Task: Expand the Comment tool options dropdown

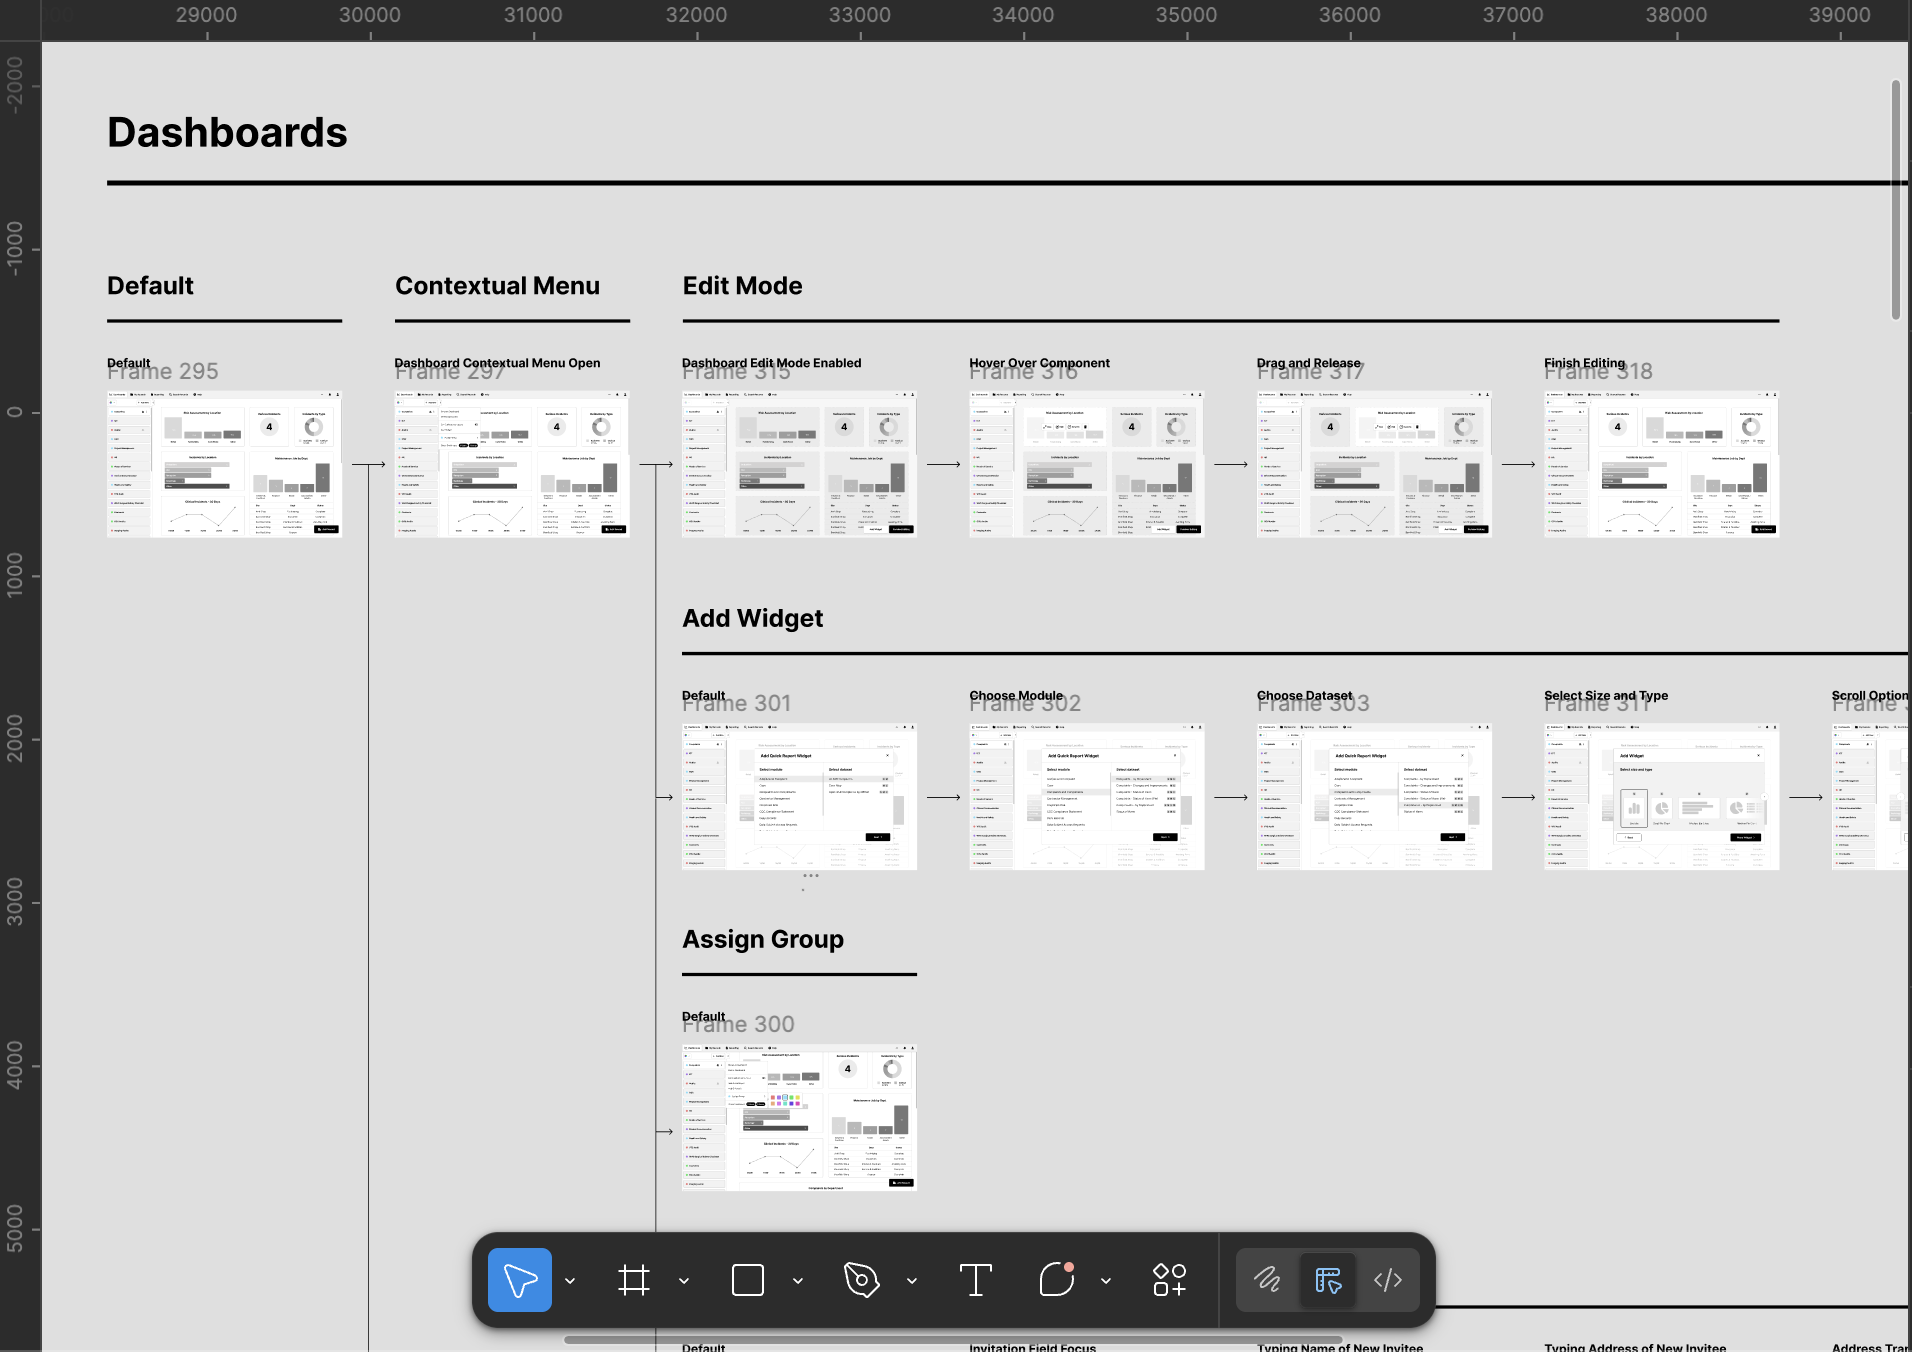Action: [1106, 1281]
